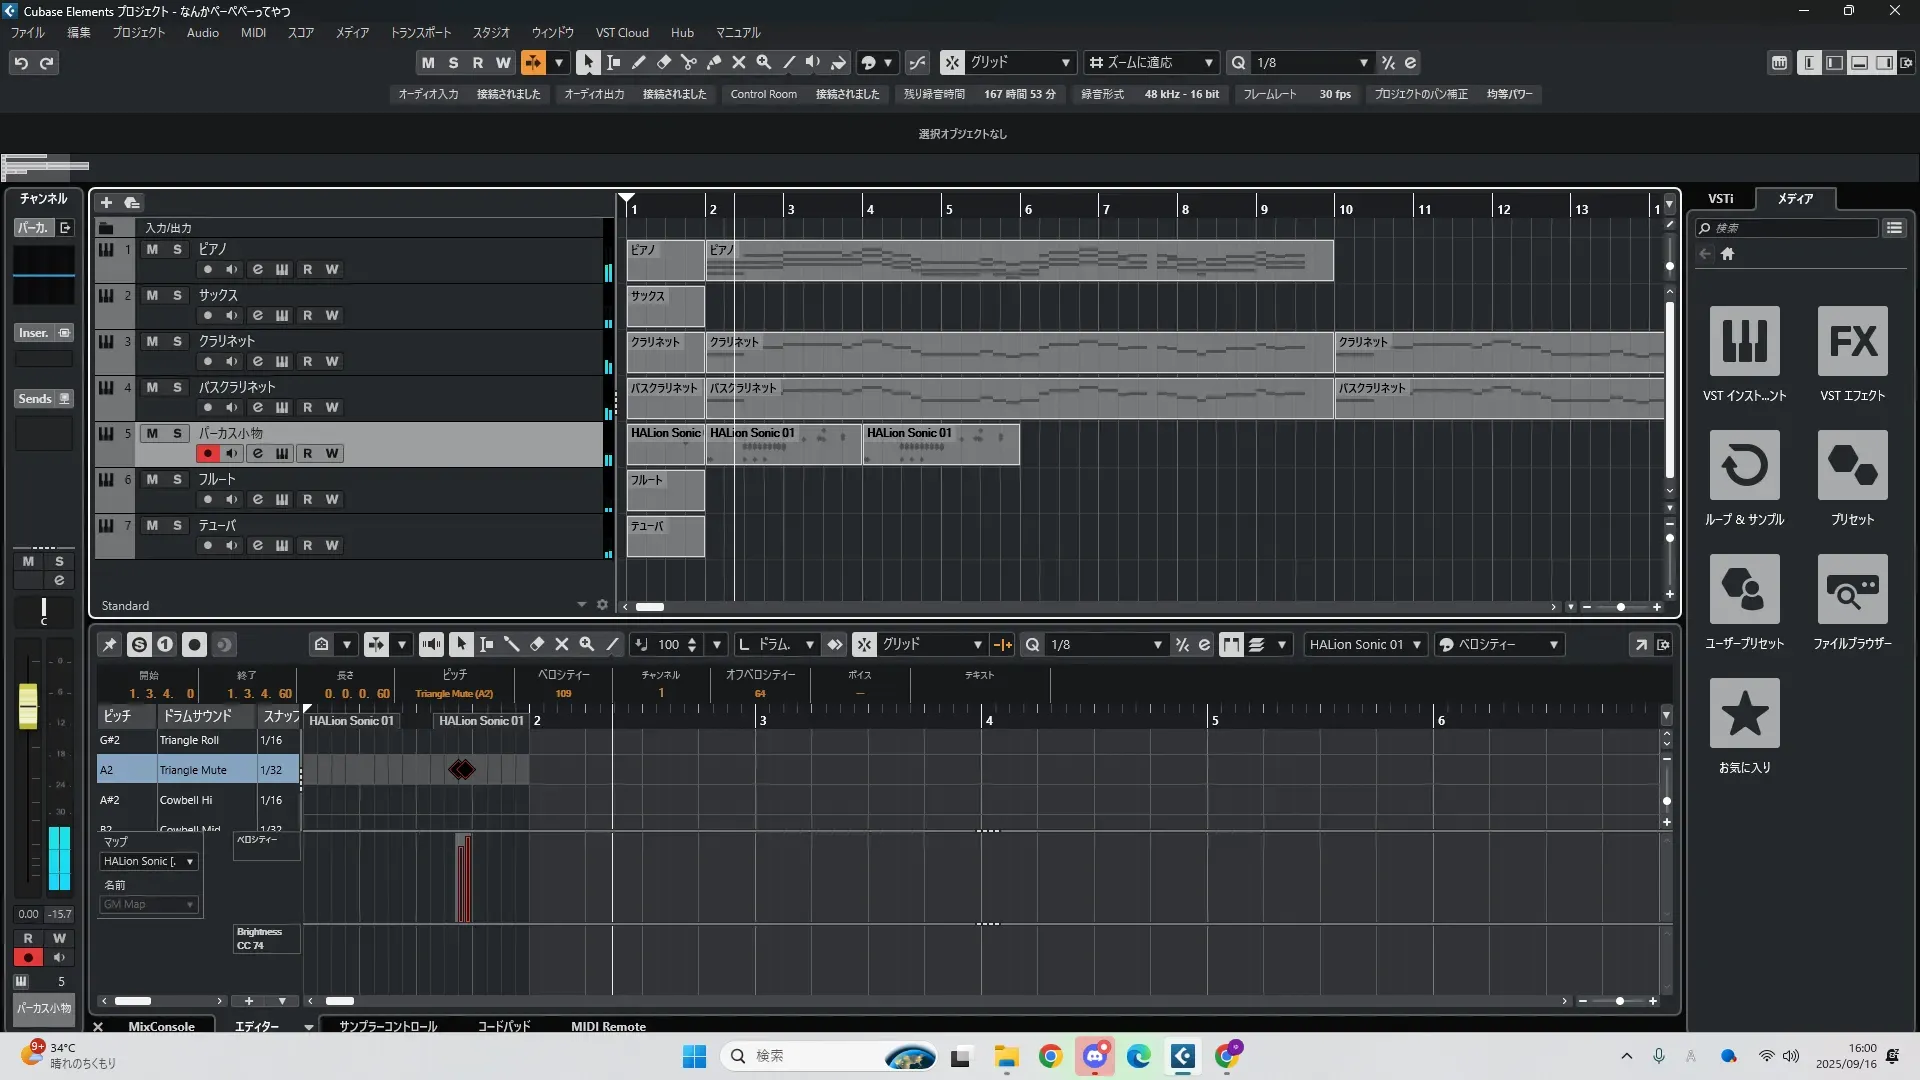
Task: Switch to the MixConsole tab
Action: pyautogui.click(x=161, y=1026)
